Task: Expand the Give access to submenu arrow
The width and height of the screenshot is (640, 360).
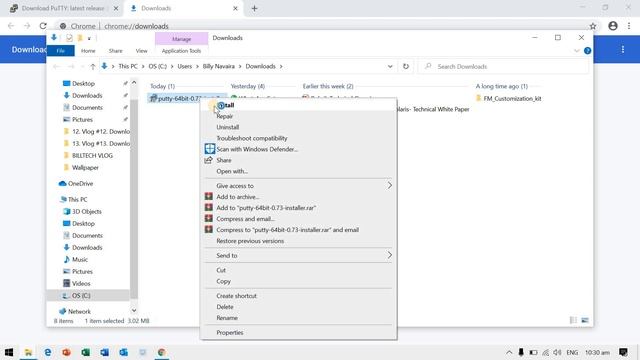Action: (x=389, y=186)
